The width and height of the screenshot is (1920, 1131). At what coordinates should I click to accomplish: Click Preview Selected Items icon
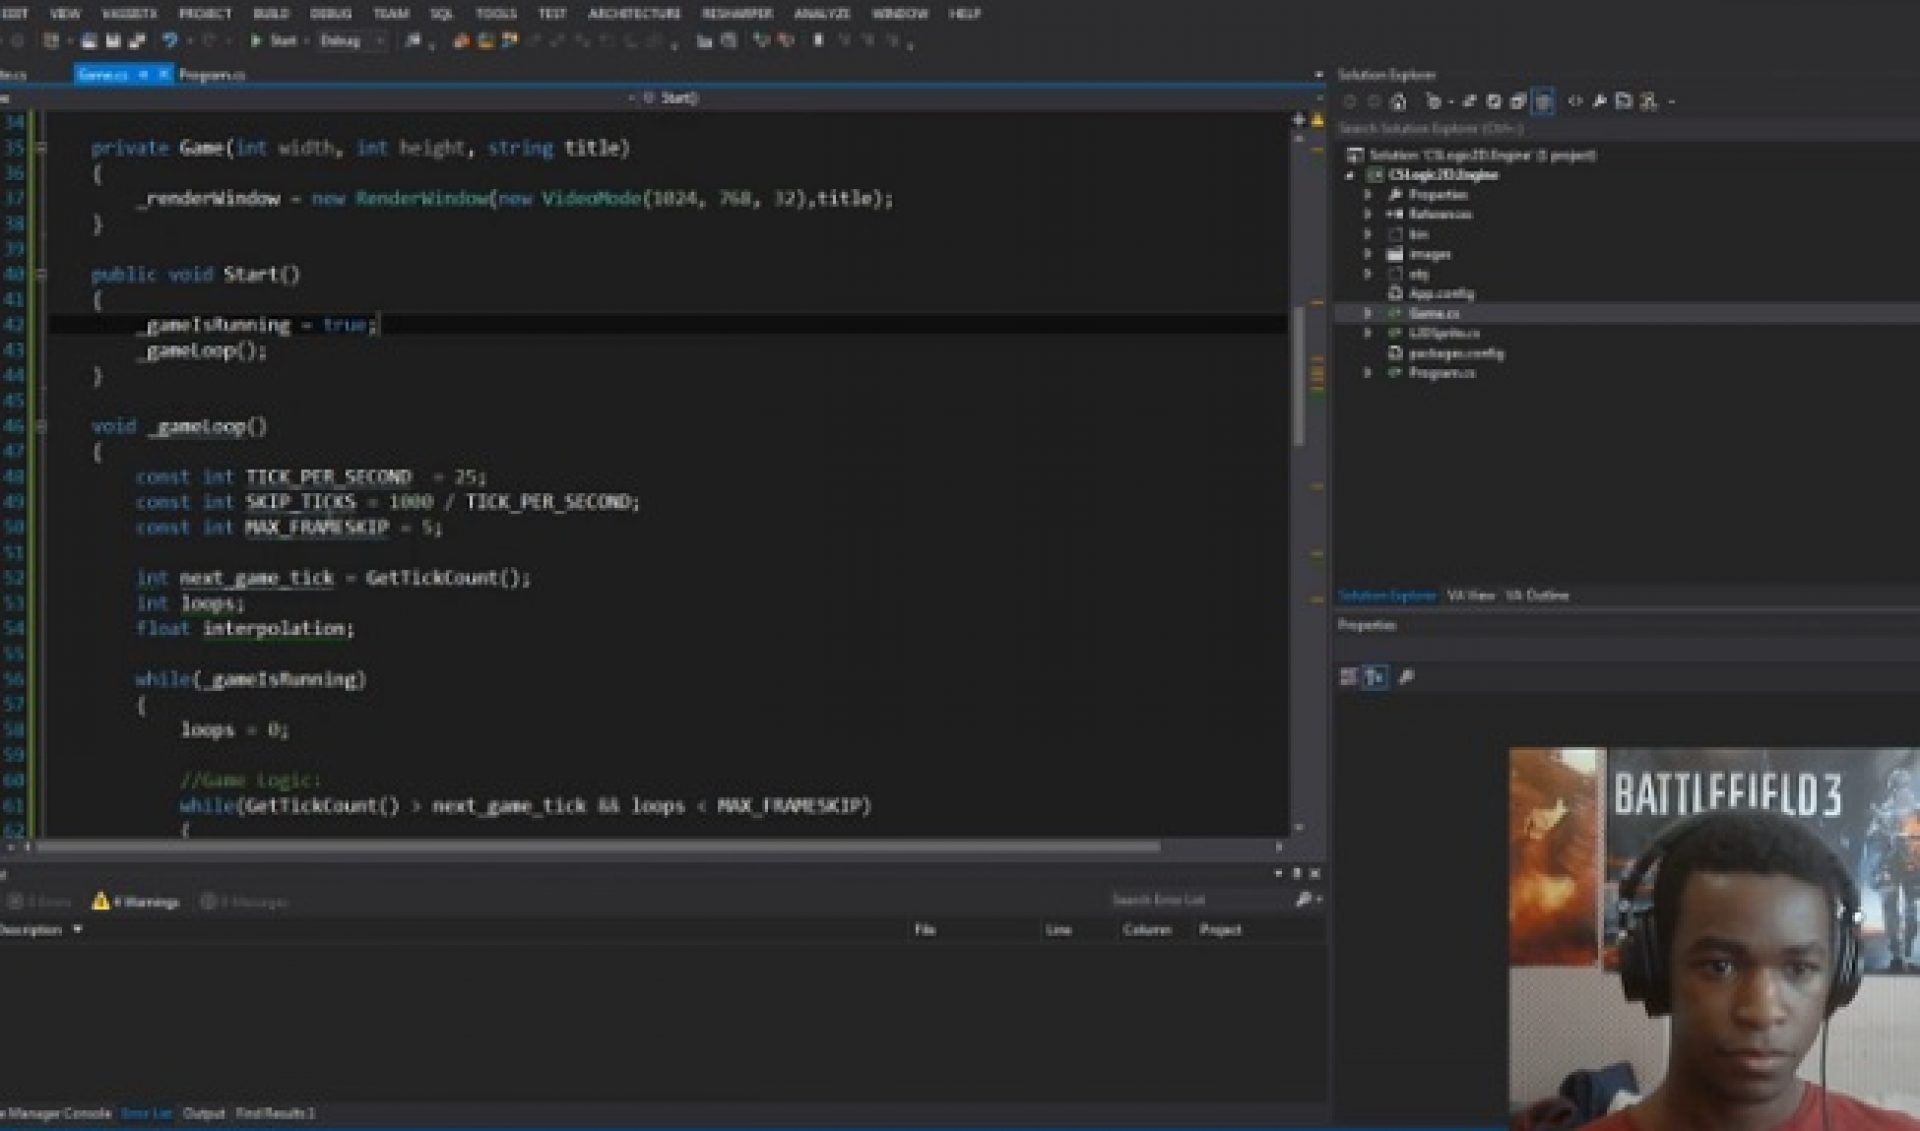[1624, 101]
